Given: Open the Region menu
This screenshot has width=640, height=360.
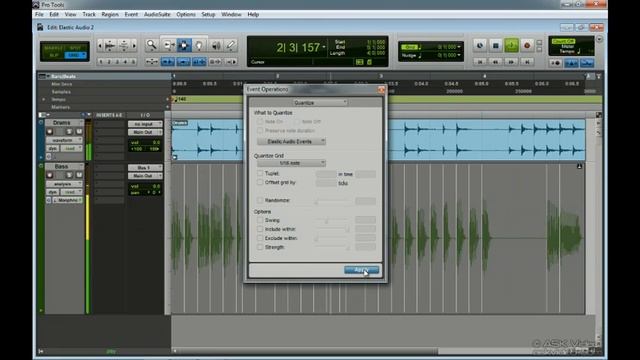Looking at the screenshot, I should click(x=110, y=14).
